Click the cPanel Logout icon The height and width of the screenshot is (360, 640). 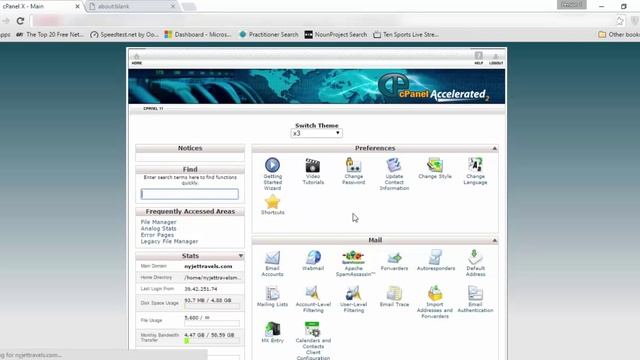click(x=496, y=58)
